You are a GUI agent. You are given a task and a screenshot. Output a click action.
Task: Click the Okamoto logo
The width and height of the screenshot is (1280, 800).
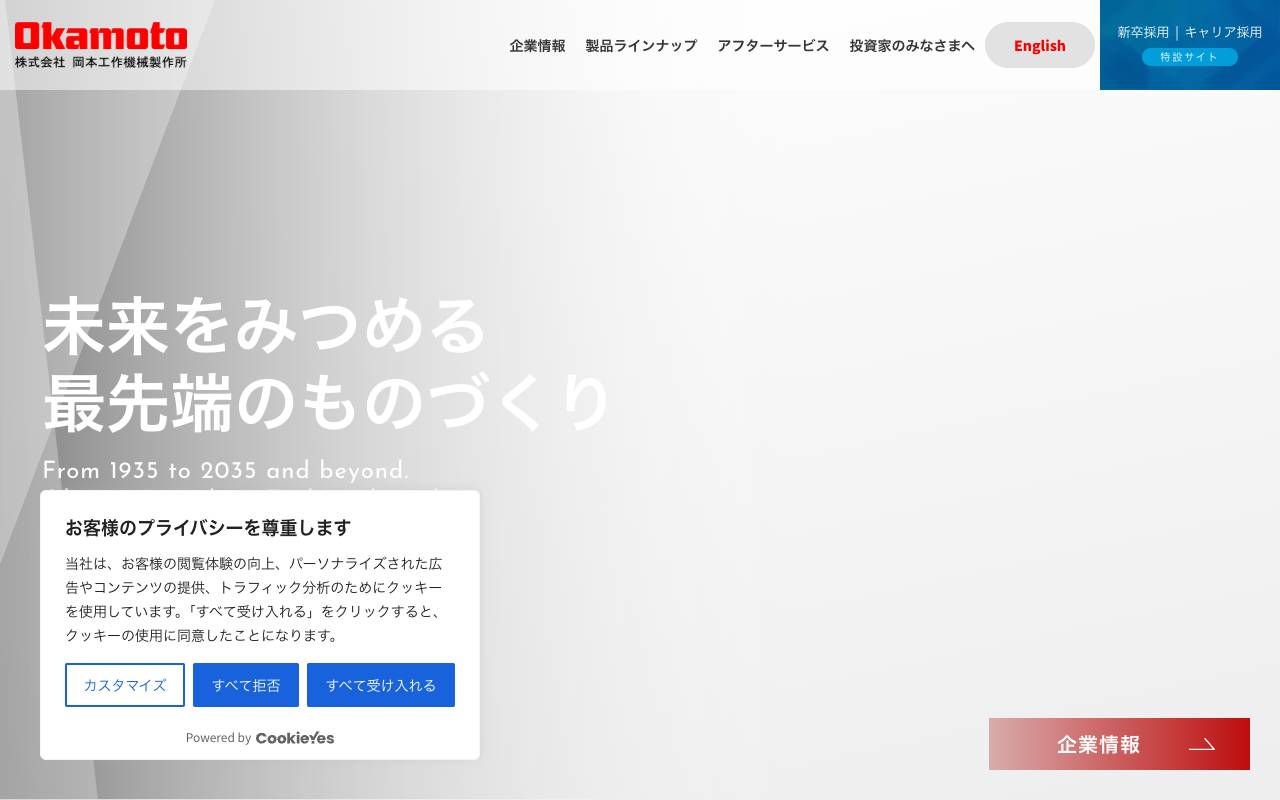tap(100, 35)
